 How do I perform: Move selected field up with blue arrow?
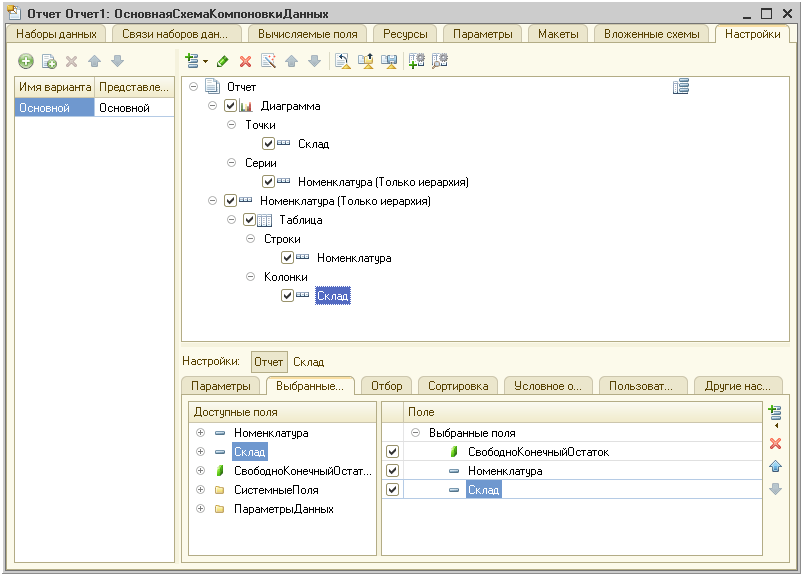click(x=775, y=466)
